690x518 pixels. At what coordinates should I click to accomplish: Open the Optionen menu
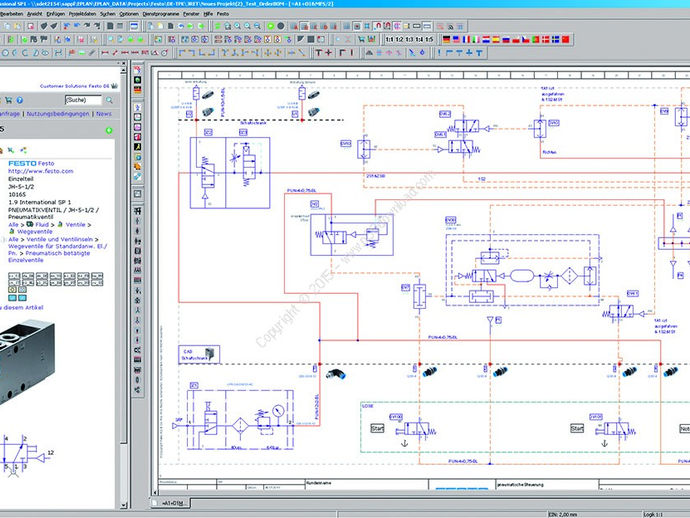[129, 14]
